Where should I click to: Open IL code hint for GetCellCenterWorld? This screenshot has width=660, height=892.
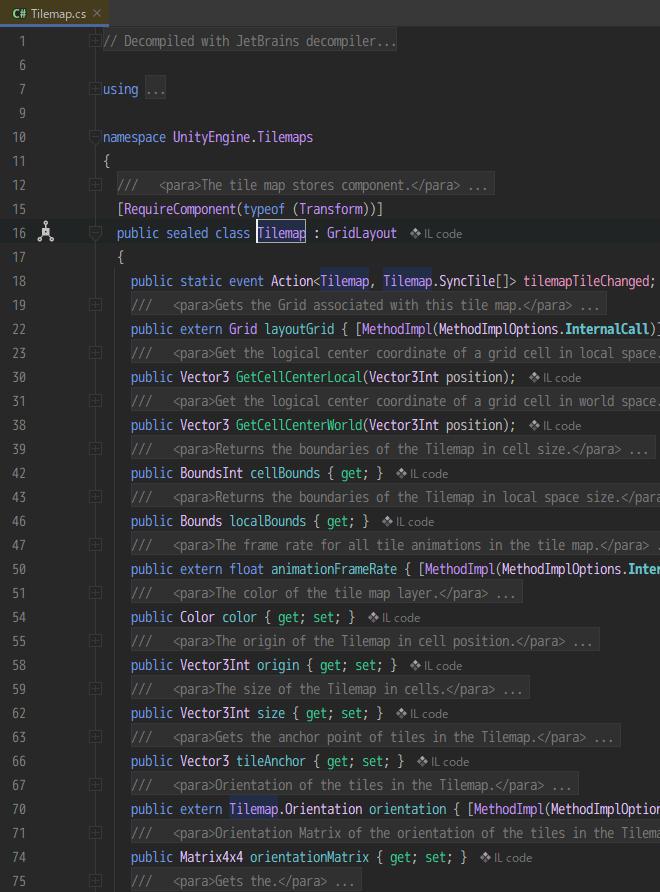click(x=555, y=426)
